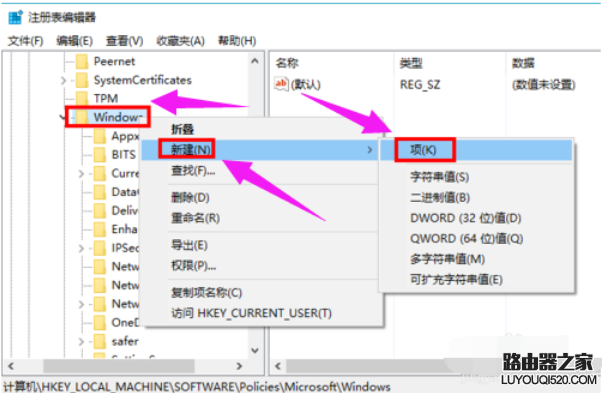Open the 新建(N) submenu arrow
The height and width of the screenshot is (393, 603).
click(x=370, y=150)
